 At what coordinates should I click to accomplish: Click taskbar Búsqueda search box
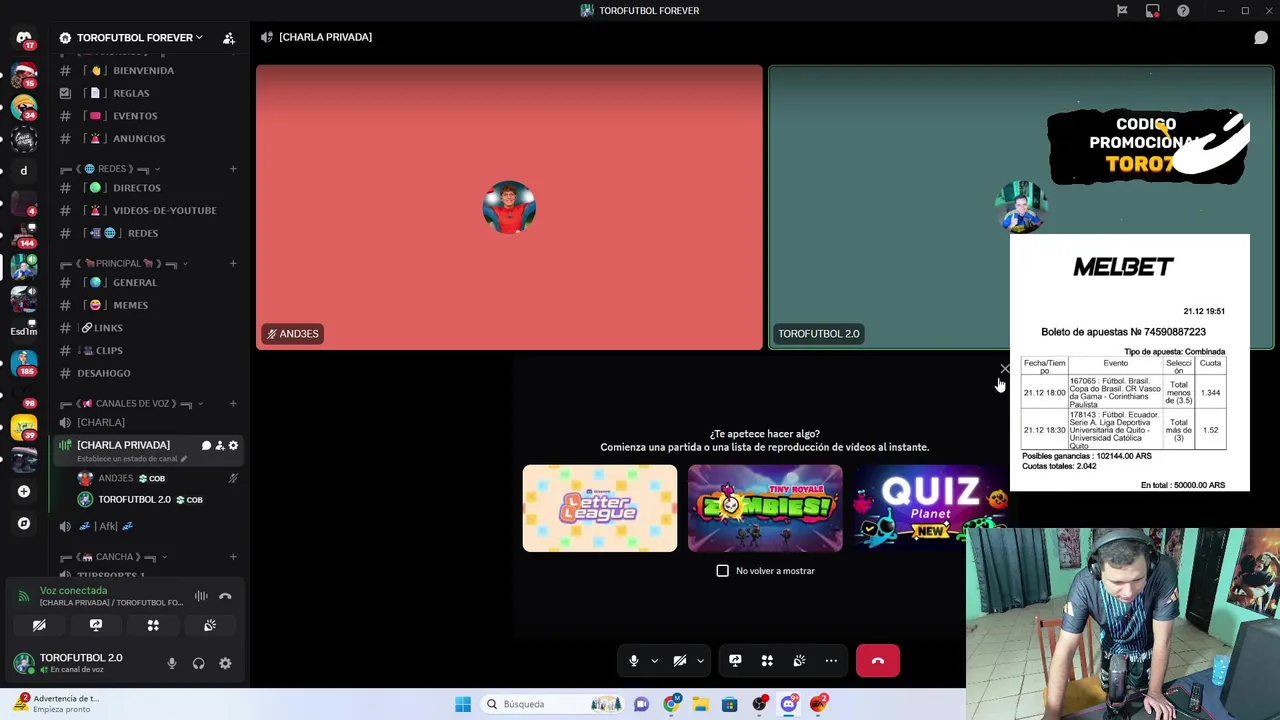[552, 704]
